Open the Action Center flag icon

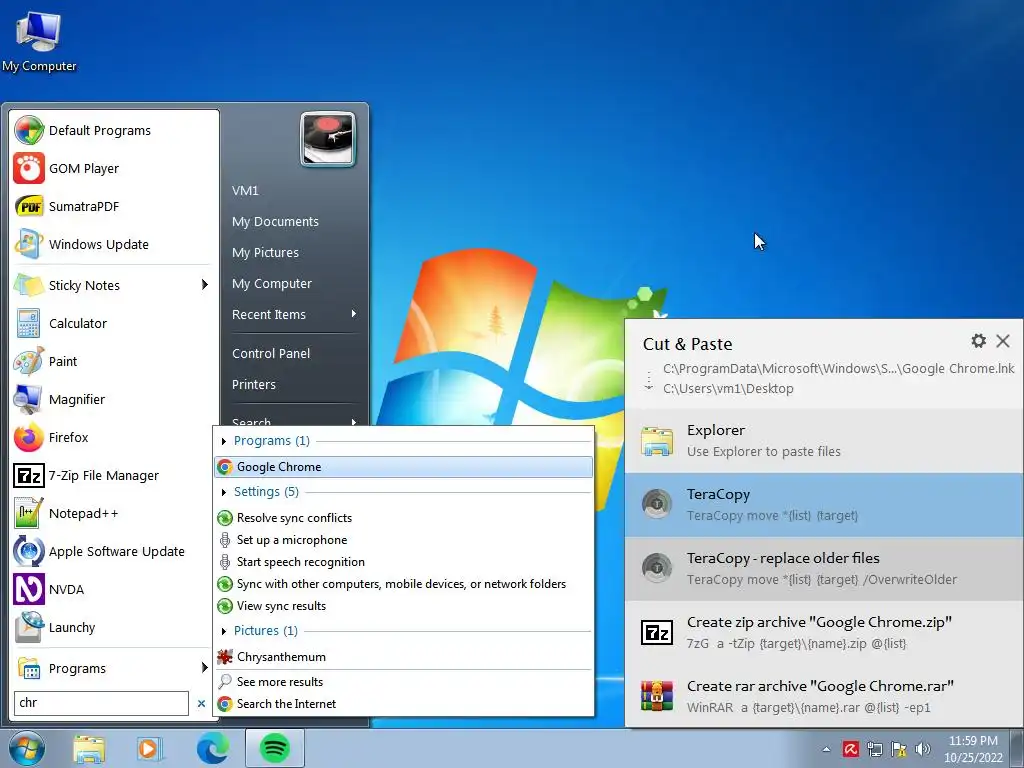pyautogui.click(x=899, y=748)
